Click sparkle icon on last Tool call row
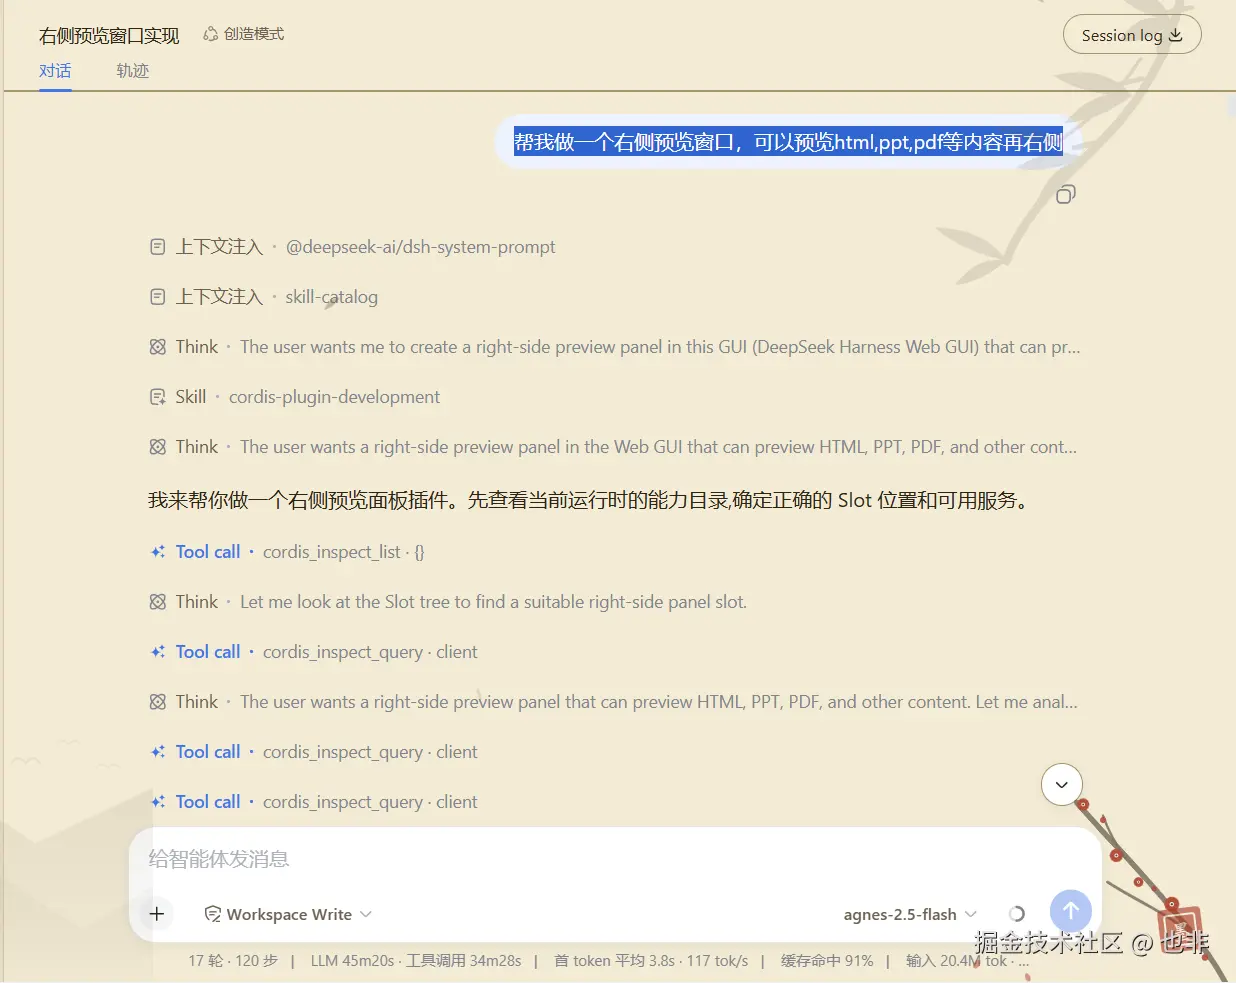Screen dimensions: 1236x983 [157, 802]
